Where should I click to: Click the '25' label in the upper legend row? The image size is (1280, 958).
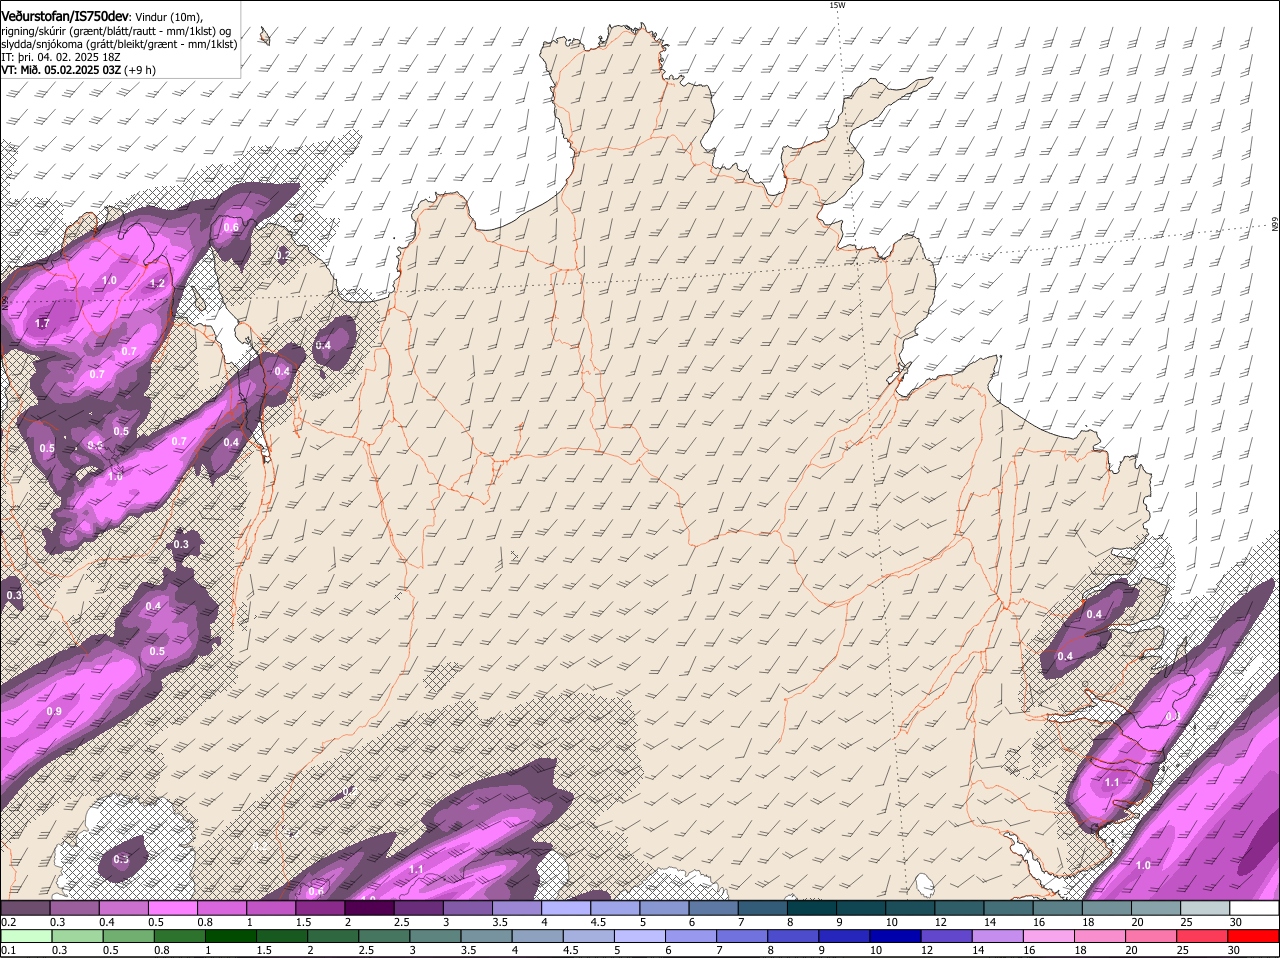point(1185,922)
